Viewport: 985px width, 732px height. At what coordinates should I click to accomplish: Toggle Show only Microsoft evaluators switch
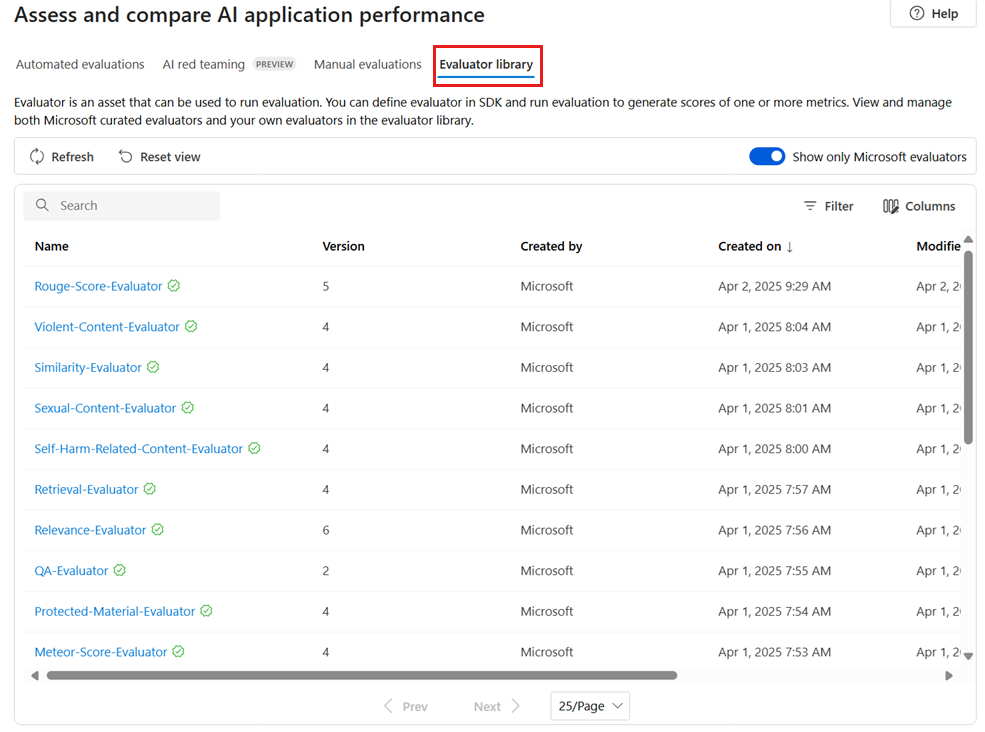[x=767, y=156]
